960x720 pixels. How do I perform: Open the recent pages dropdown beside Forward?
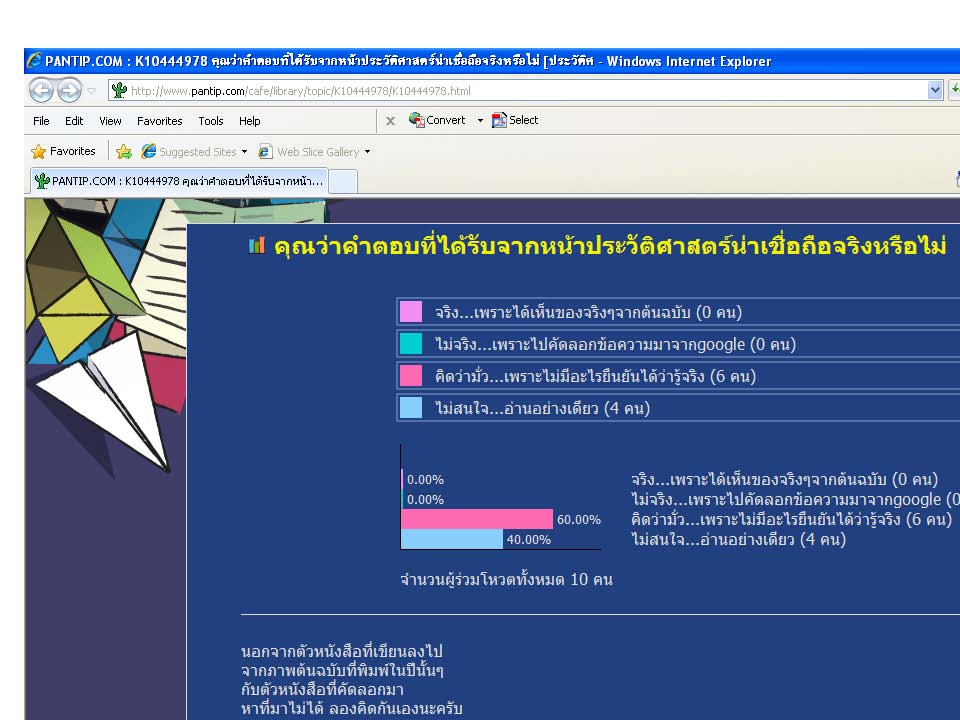point(91,91)
